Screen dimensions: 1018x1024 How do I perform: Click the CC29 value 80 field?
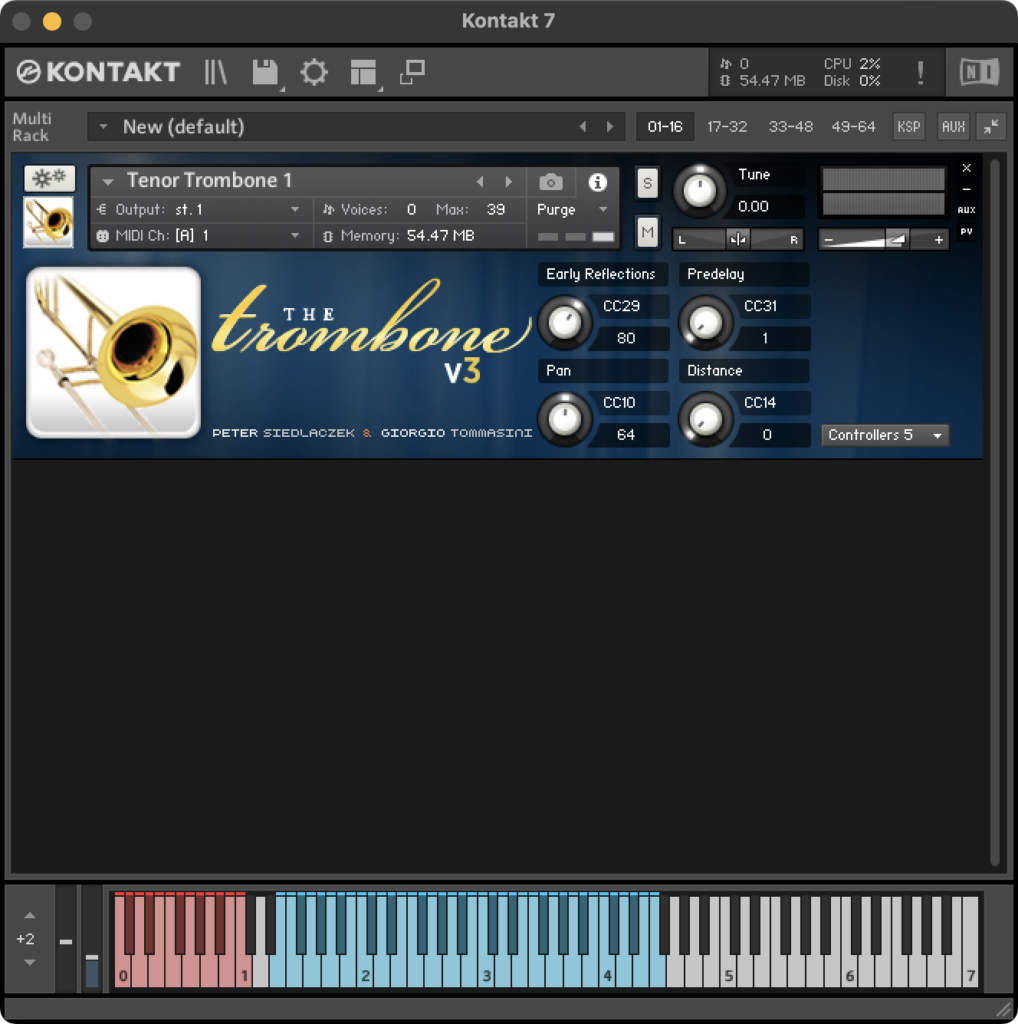coord(626,338)
